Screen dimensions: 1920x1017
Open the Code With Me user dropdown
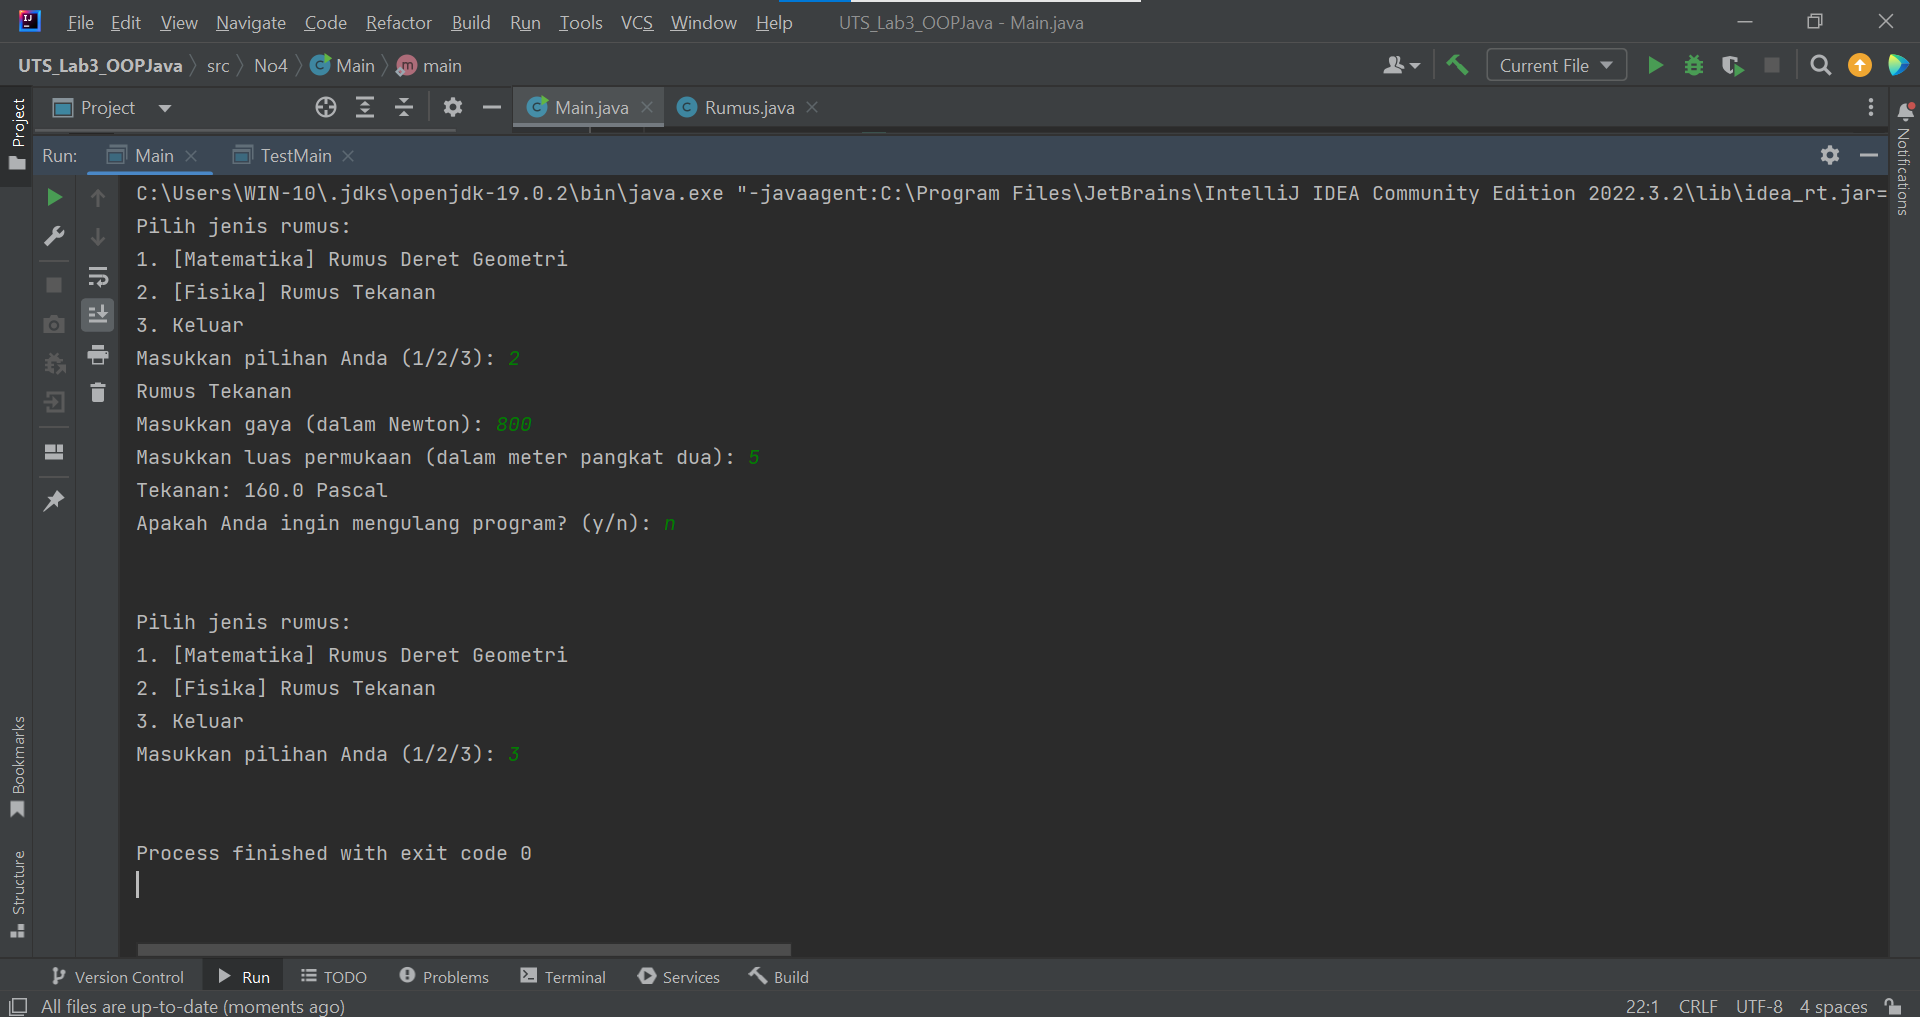pyautogui.click(x=1400, y=65)
